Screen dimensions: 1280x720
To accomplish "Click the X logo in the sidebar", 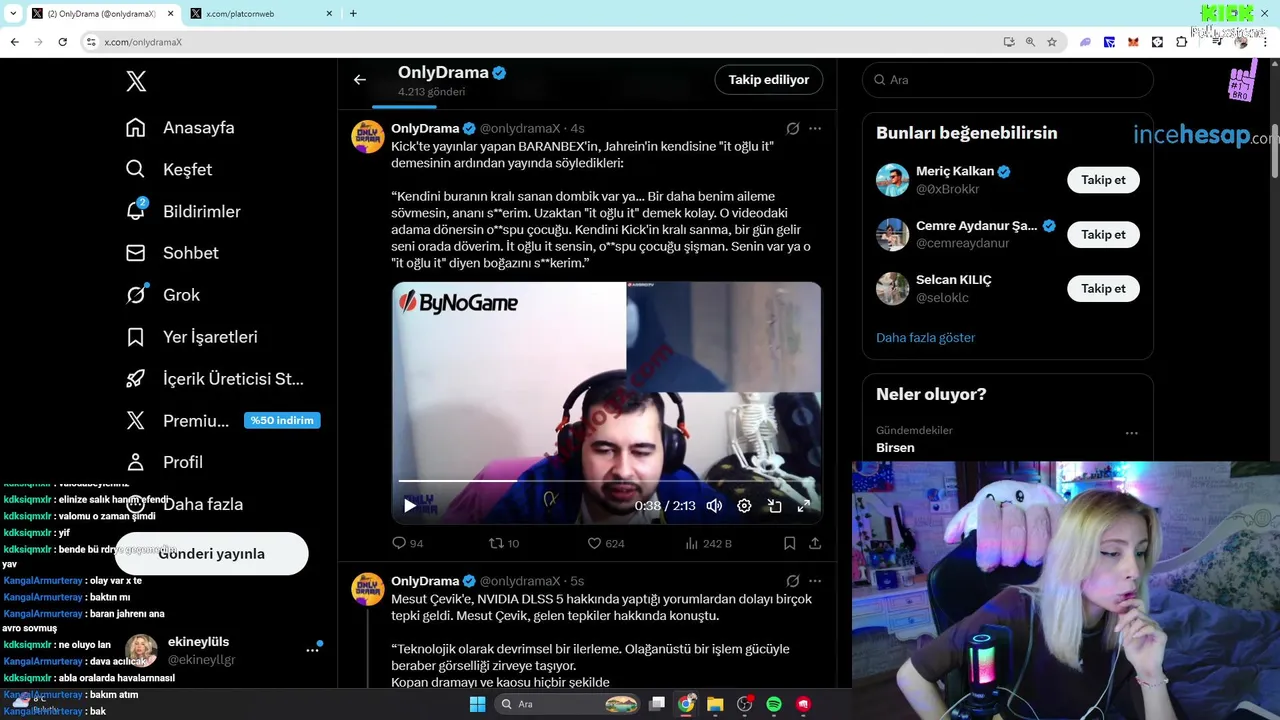I will click(x=136, y=82).
